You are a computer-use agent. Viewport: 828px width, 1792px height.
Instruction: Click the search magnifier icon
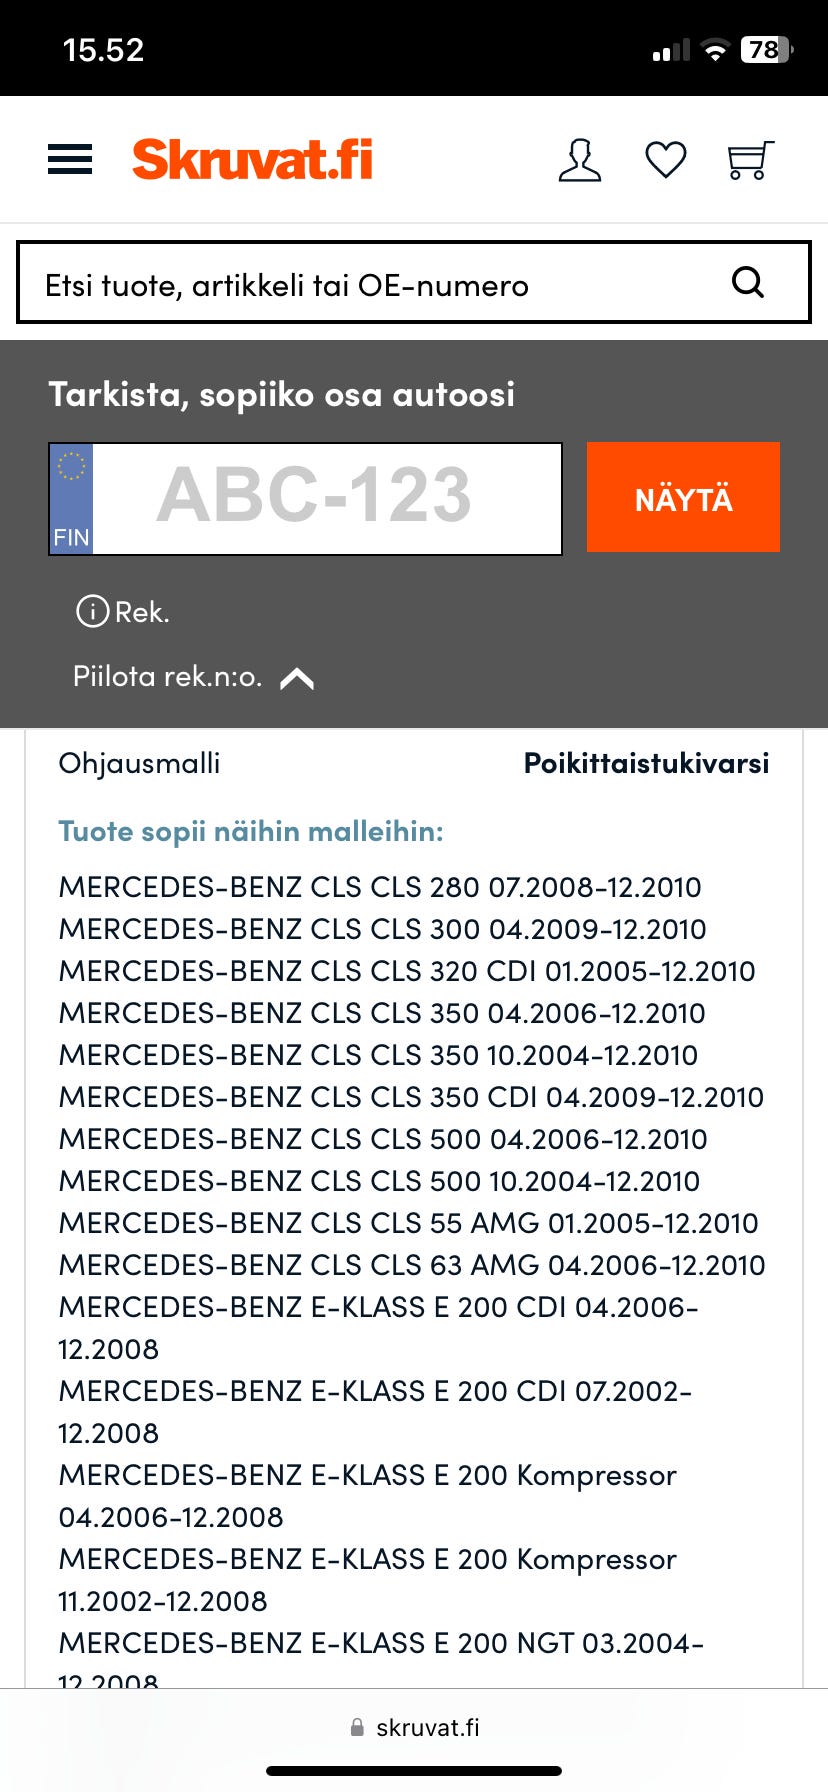pos(748,283)
